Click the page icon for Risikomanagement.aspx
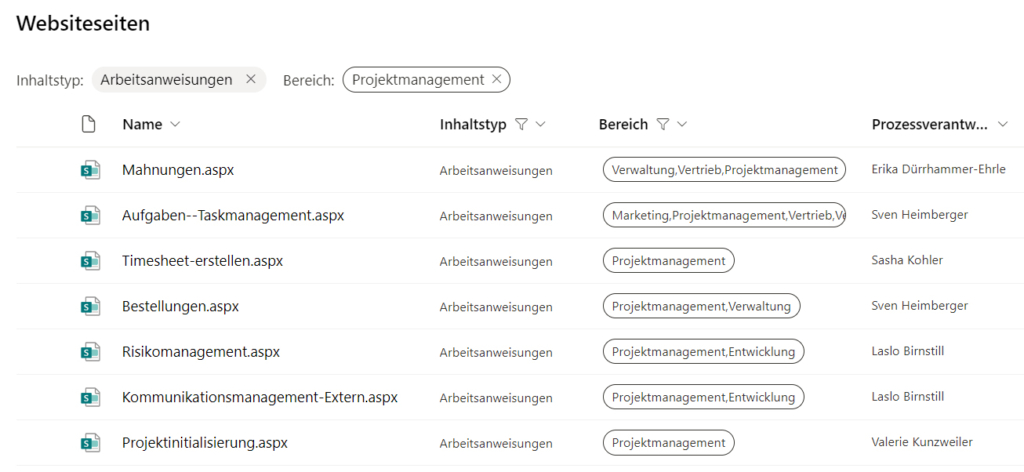Image resolution: width=1024 pixels, height=472 pixels. coord(89,352)
